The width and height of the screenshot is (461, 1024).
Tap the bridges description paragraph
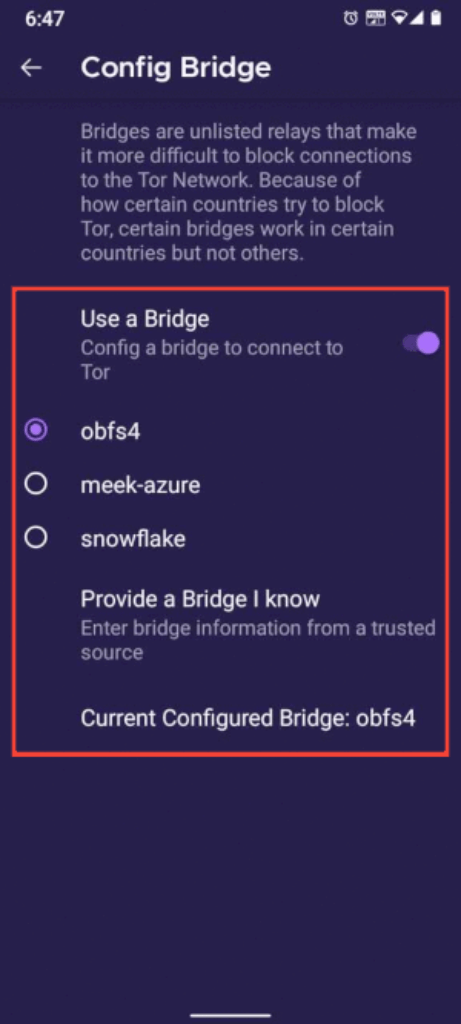[x=249, y=193]
